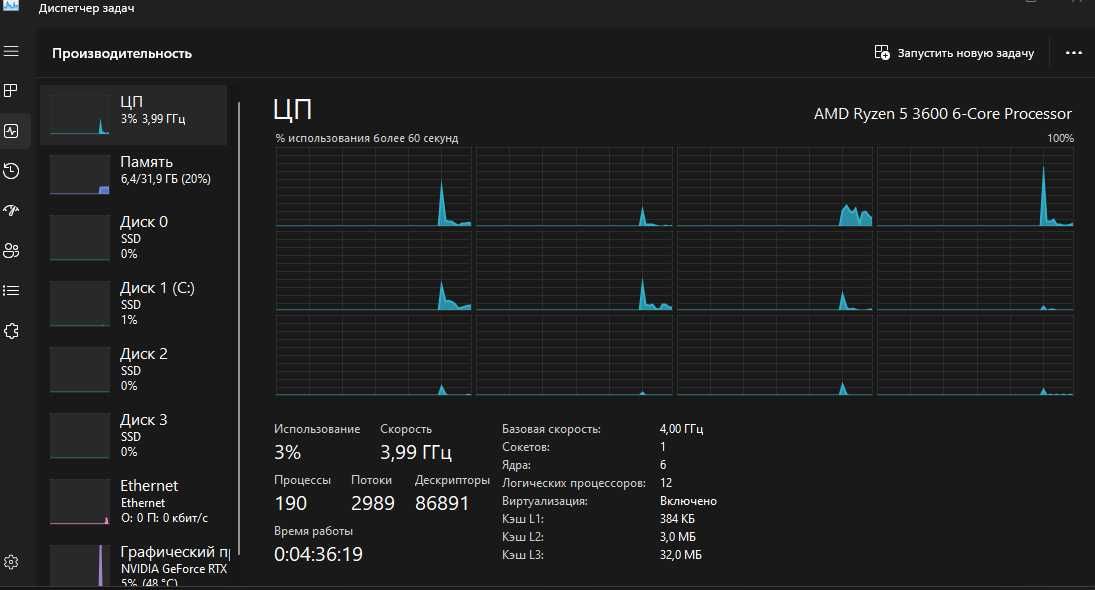The image size is (1095, 590).
Task: Click the Производительность page heading
Action: coord(122,54)
